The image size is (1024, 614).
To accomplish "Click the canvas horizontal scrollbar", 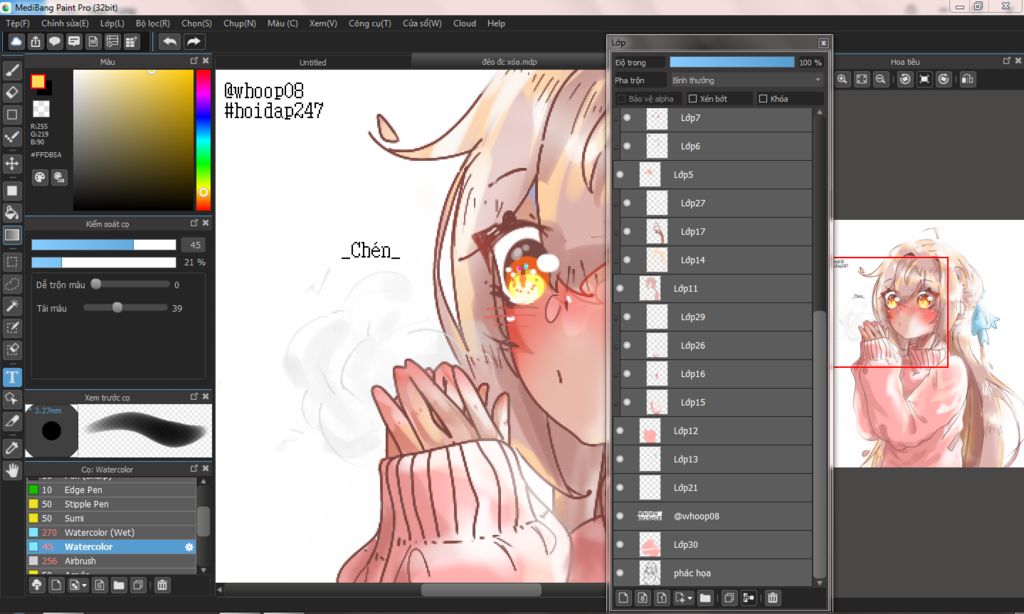I will 481,590.
